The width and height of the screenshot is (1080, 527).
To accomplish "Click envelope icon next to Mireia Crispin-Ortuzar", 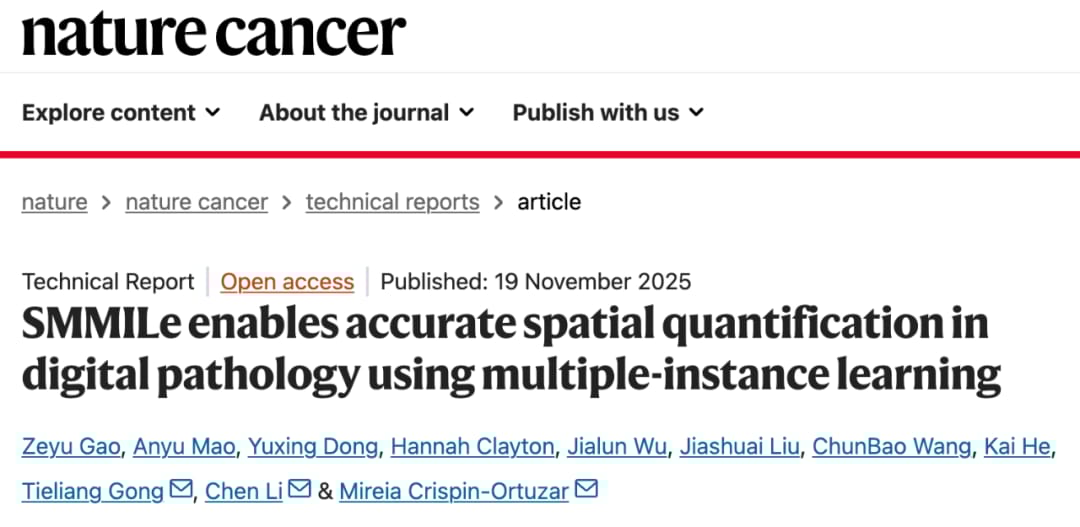I will point(587,490).
